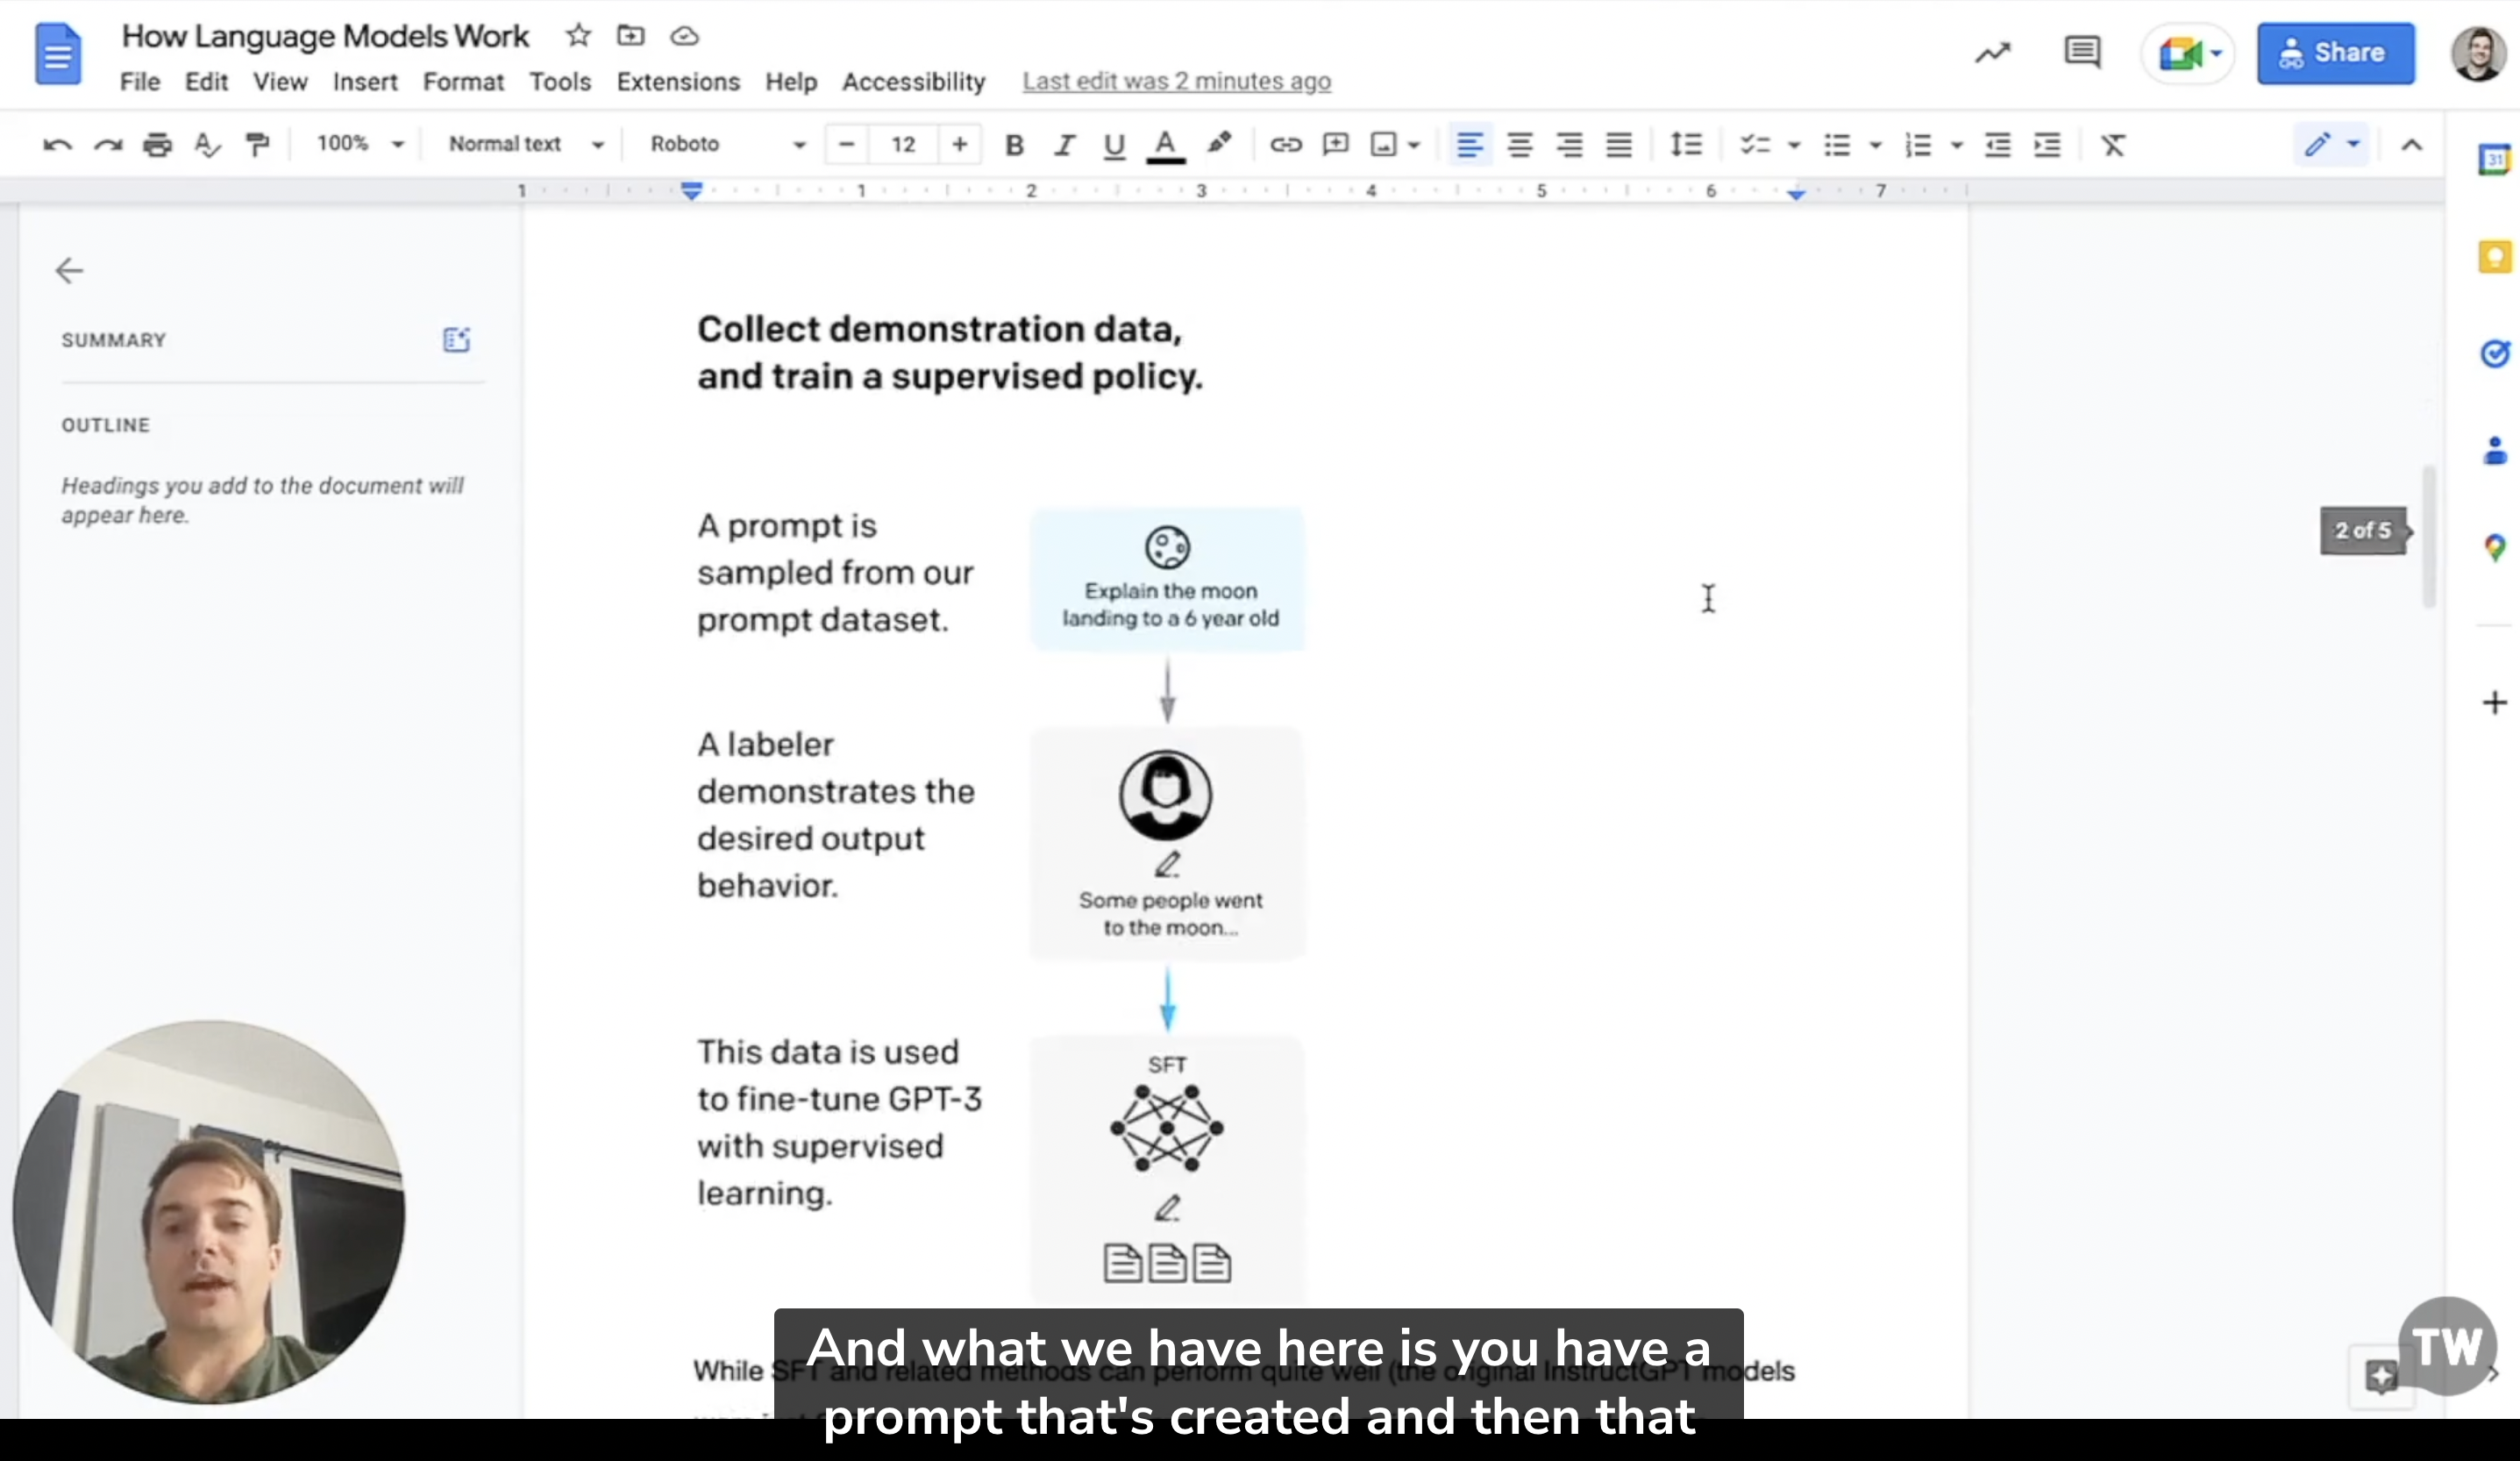Open the View menu
The width and height of the screenshot is (2520, 1461).
(x=280, y=82)
